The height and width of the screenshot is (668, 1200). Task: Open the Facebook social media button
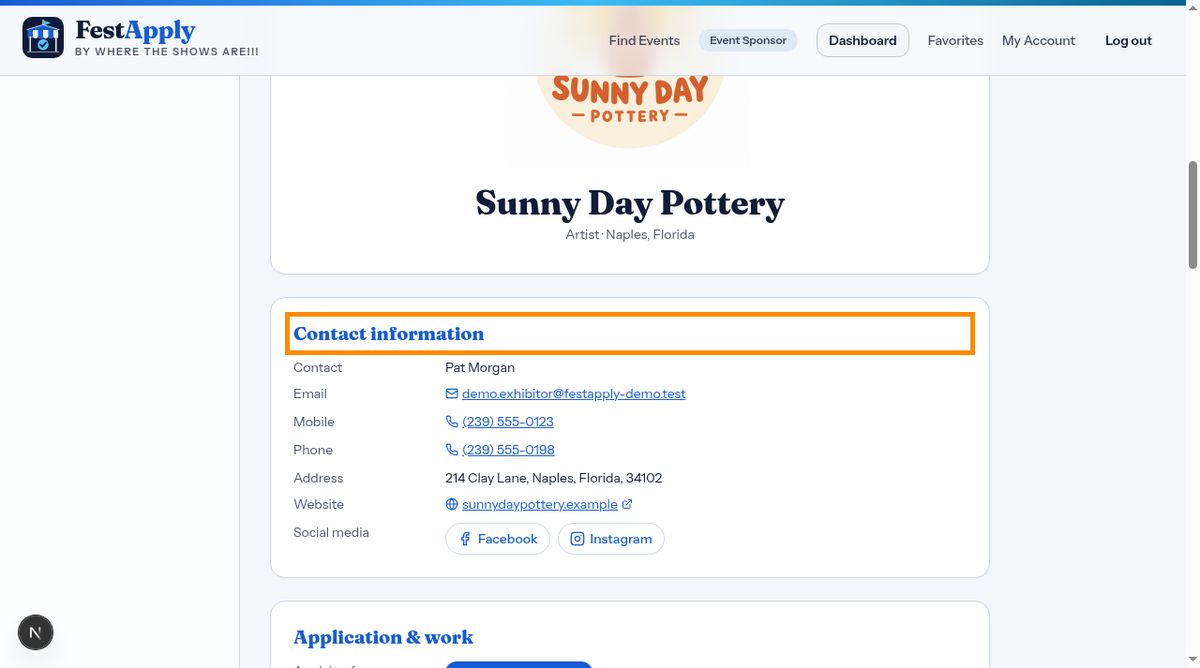[x=497, y=539]
